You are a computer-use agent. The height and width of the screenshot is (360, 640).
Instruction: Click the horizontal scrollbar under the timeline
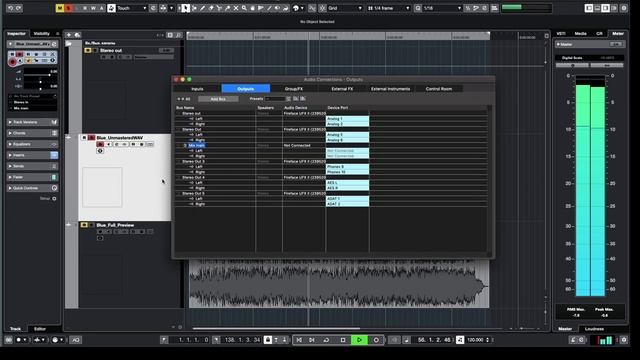tap(276, 328)
